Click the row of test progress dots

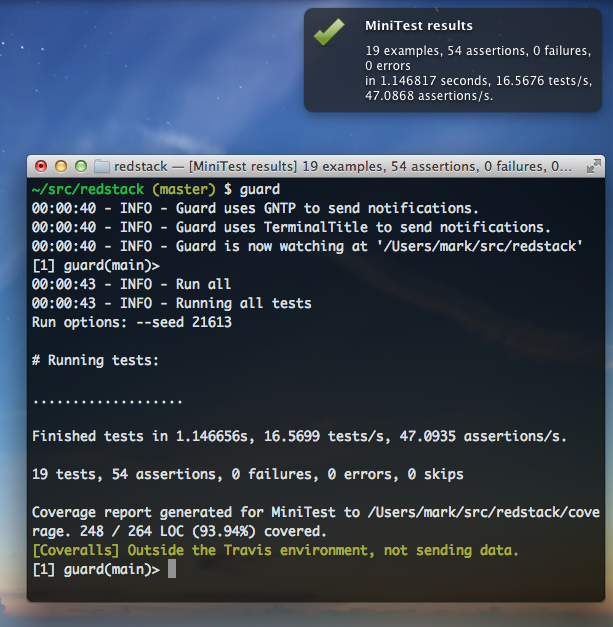[x=107, y=399]
